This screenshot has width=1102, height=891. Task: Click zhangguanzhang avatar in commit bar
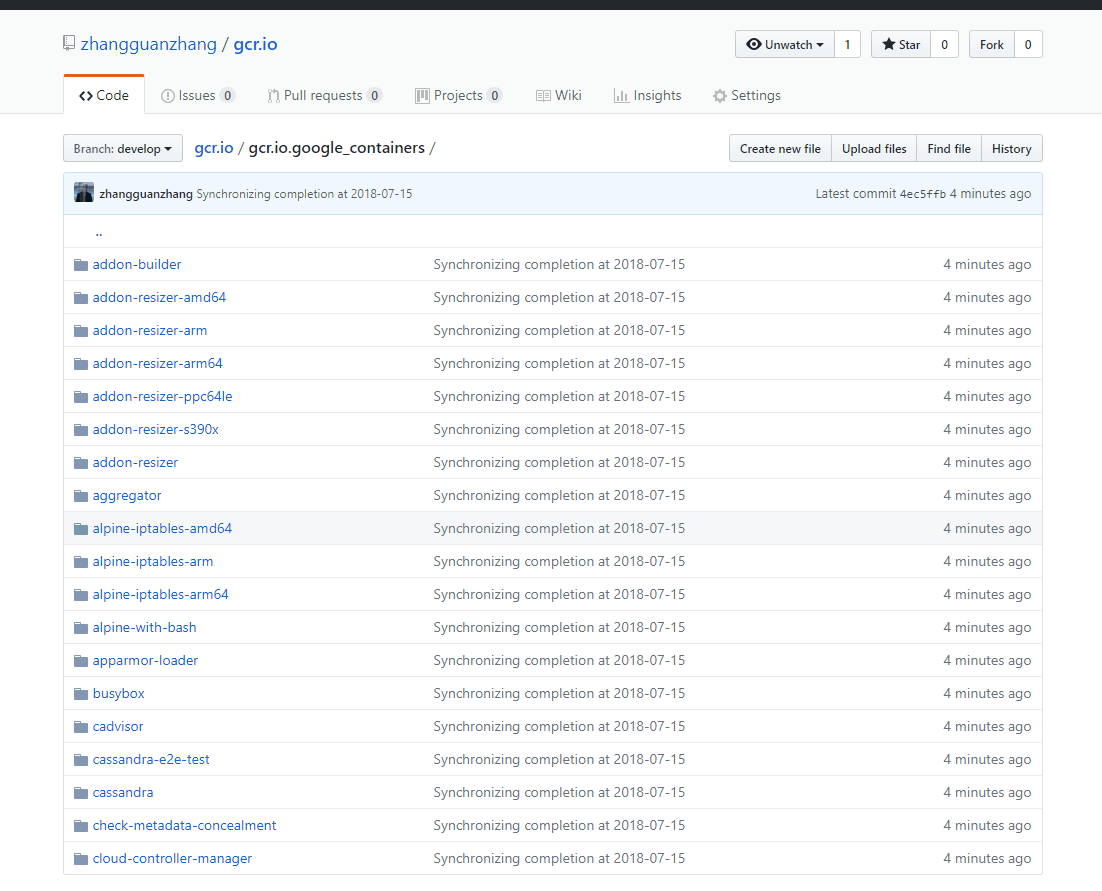[84, 193]
